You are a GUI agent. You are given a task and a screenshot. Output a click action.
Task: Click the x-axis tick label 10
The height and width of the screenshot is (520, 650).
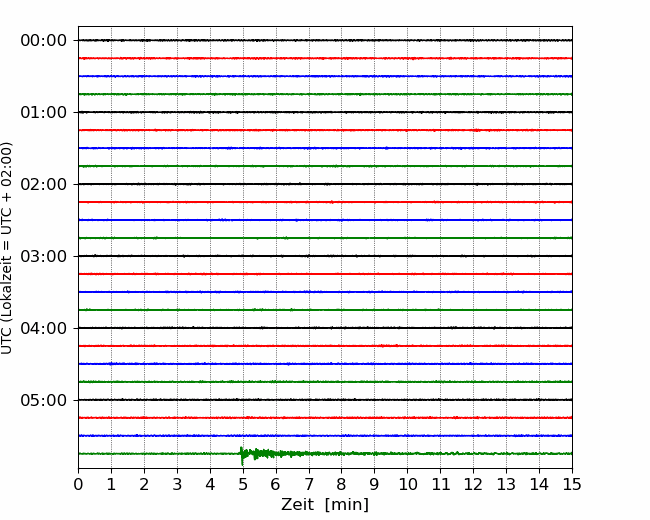(x=408, y=484)
